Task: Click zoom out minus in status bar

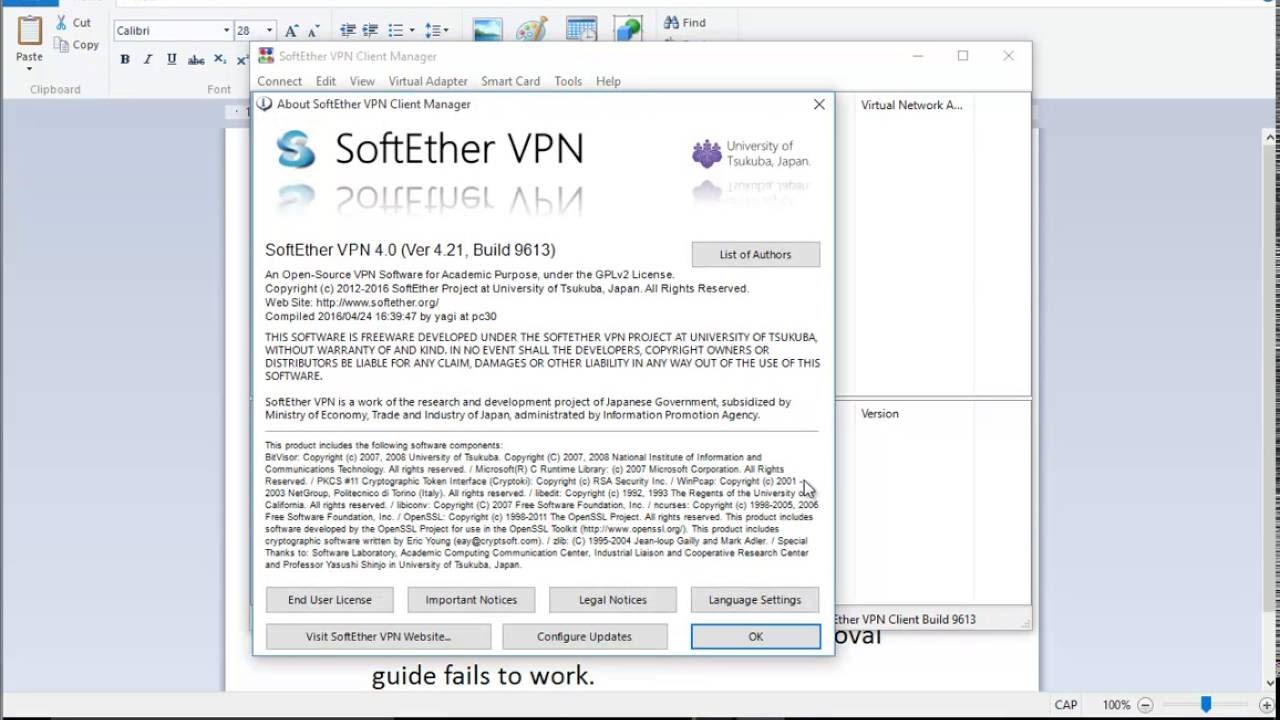Action: tap(1146, 705)
